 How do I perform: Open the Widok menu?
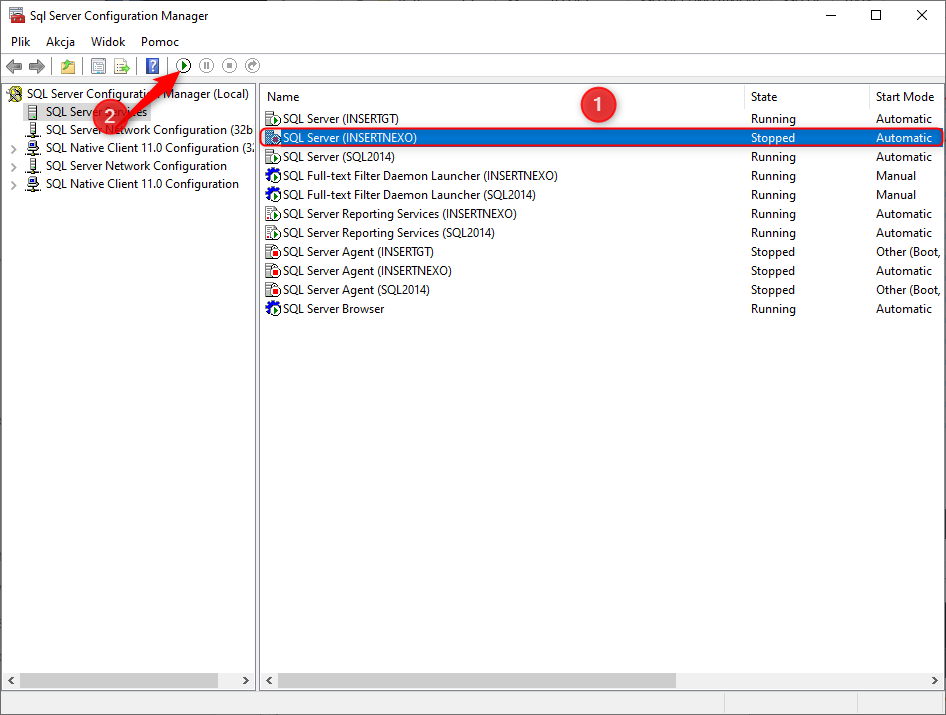click(108, 42)
